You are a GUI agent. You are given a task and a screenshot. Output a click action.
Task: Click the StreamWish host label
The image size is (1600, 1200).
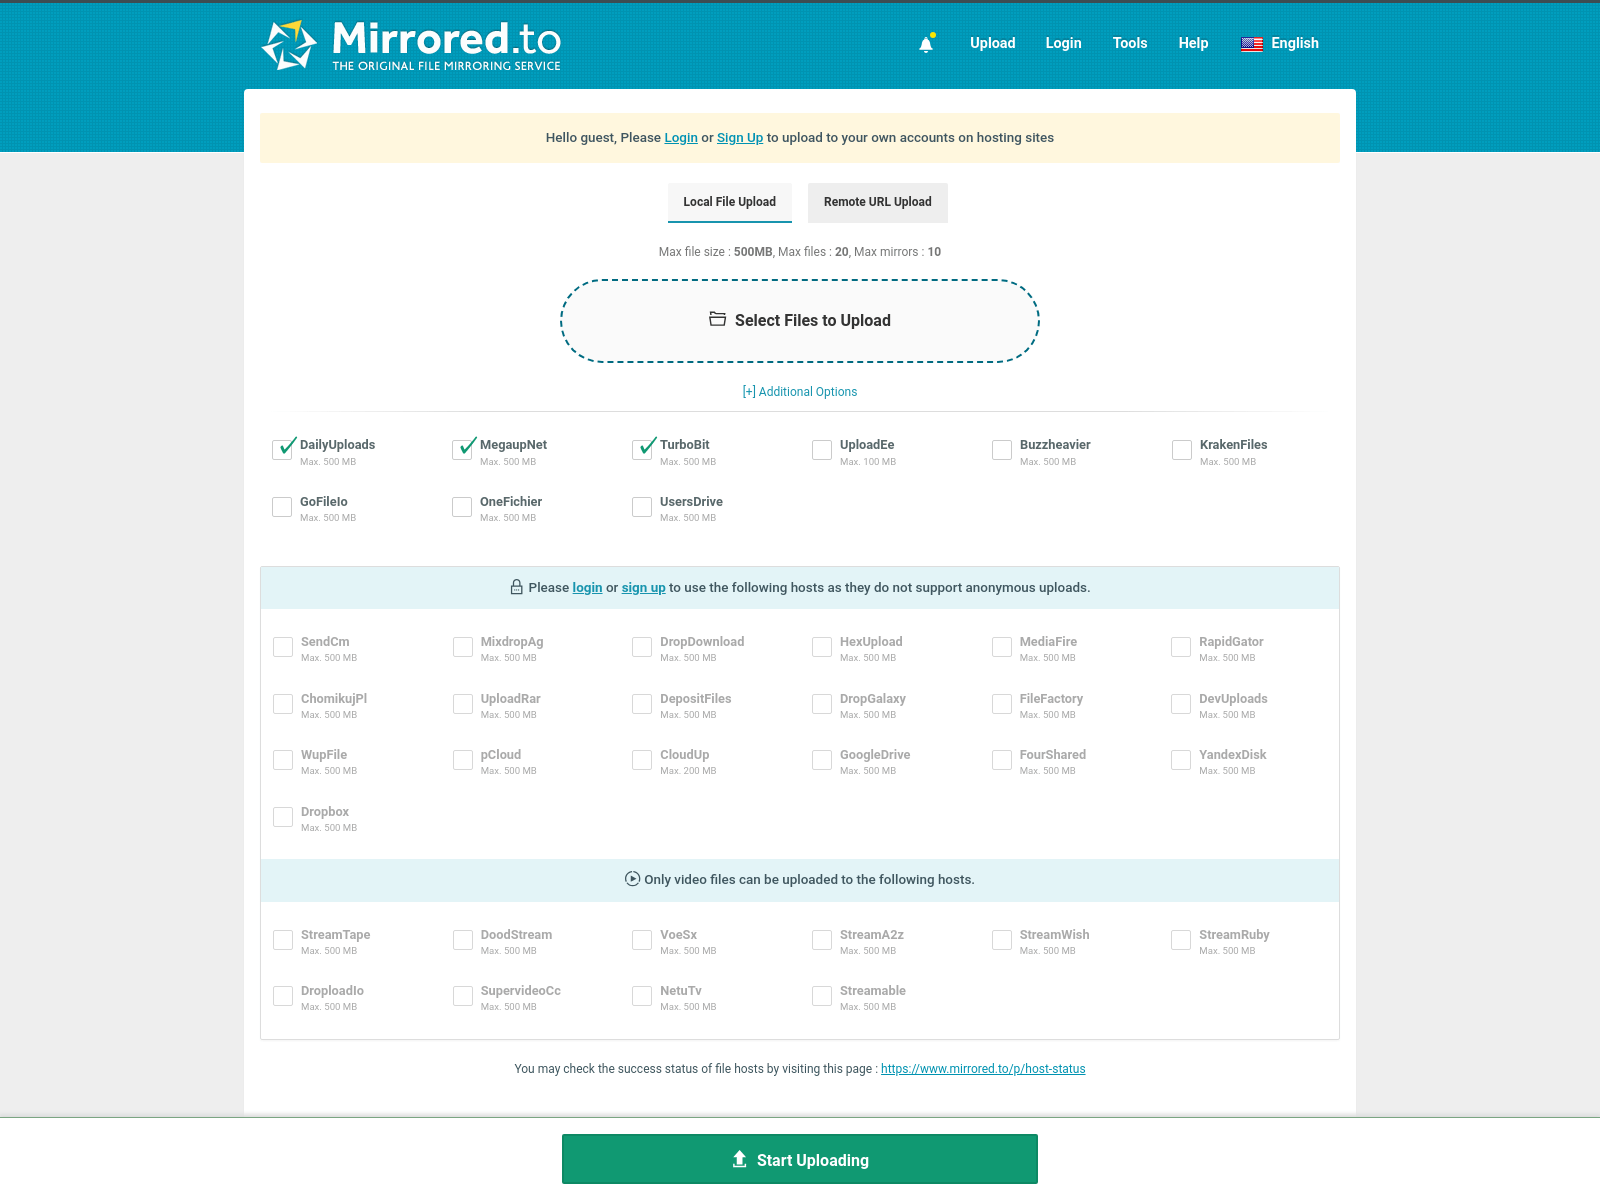(1055, 935)
